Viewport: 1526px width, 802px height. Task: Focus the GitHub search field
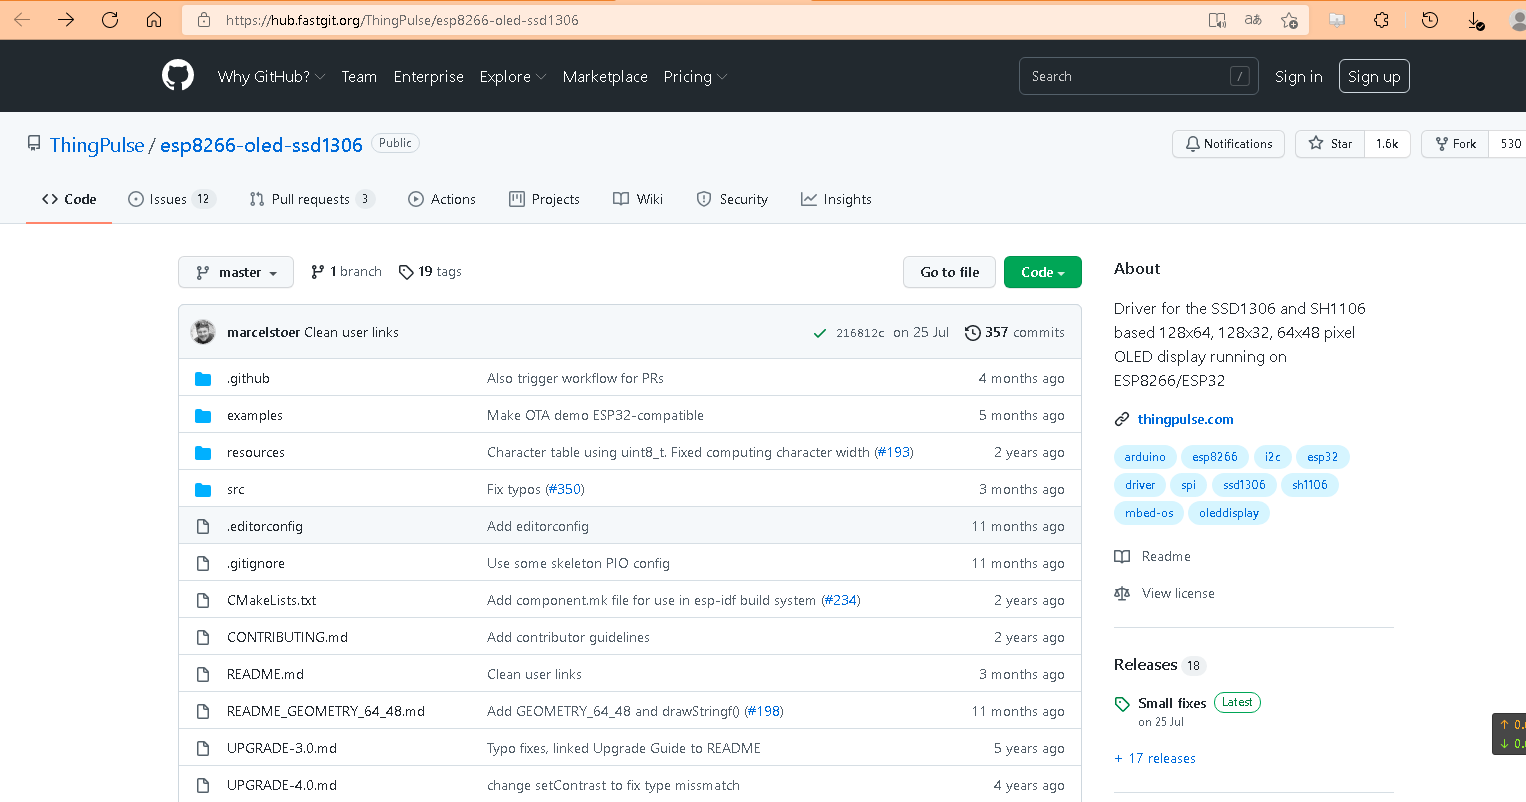pyautogui.click(x=1138, y=76)
